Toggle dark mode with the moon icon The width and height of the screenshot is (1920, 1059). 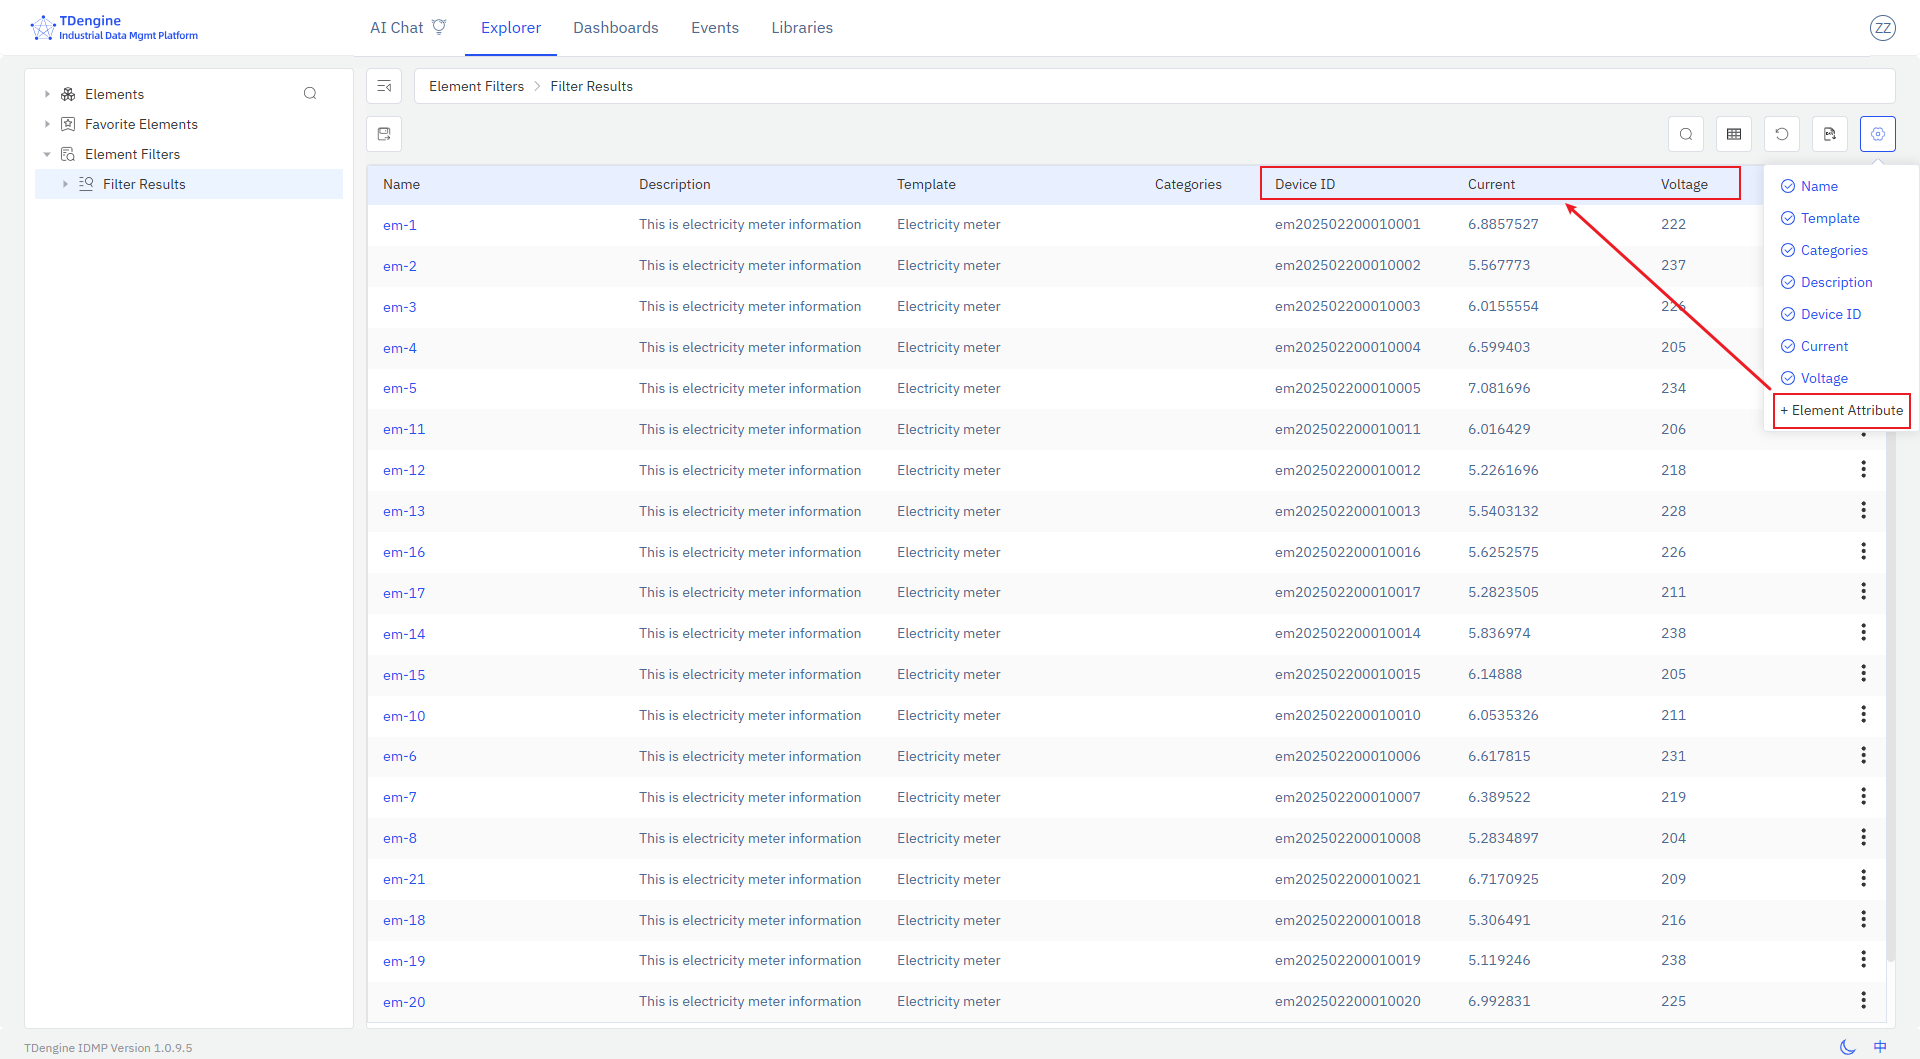[1849, 1047]
